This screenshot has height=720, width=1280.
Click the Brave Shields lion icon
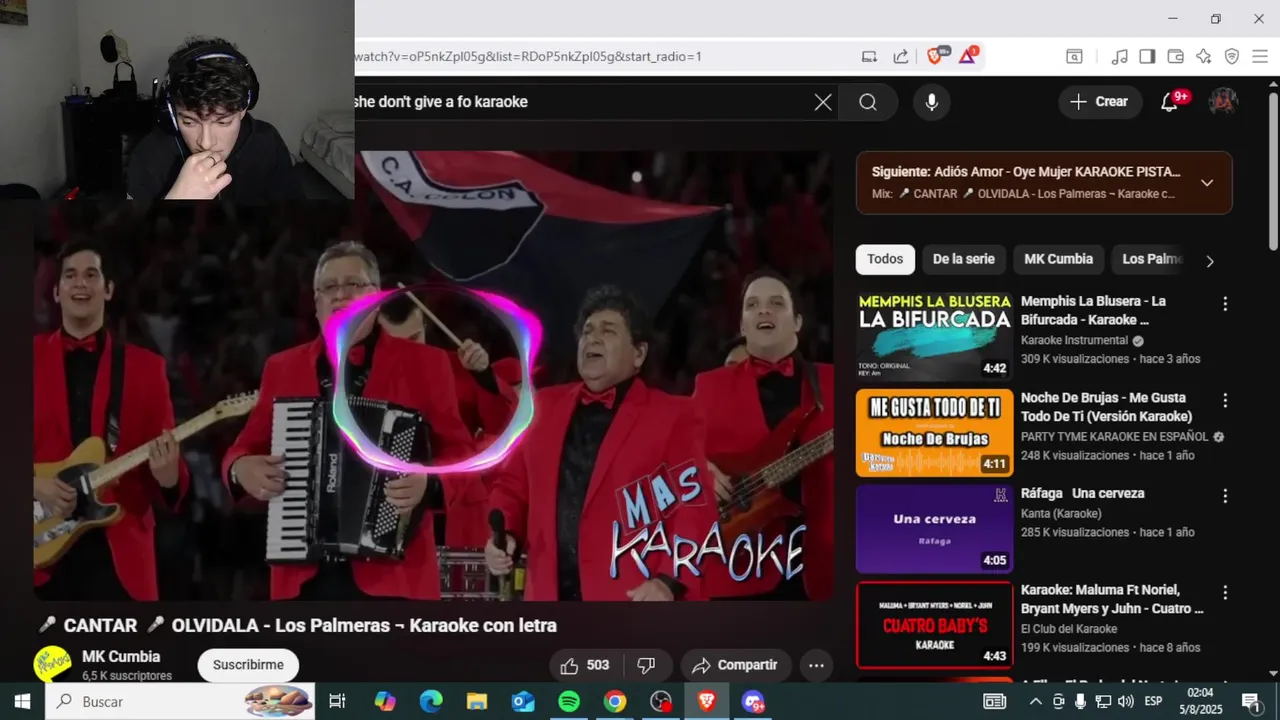(x=935, y=56)
